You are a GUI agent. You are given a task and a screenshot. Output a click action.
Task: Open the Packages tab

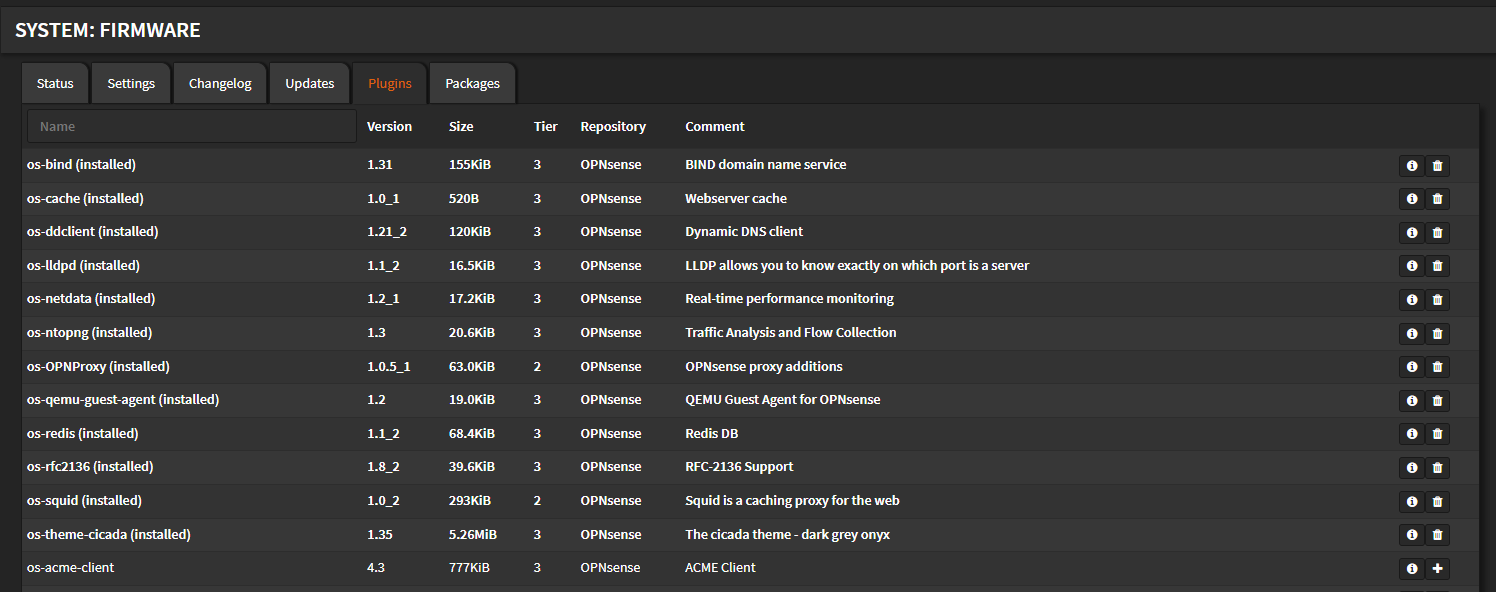click(472, 83)
